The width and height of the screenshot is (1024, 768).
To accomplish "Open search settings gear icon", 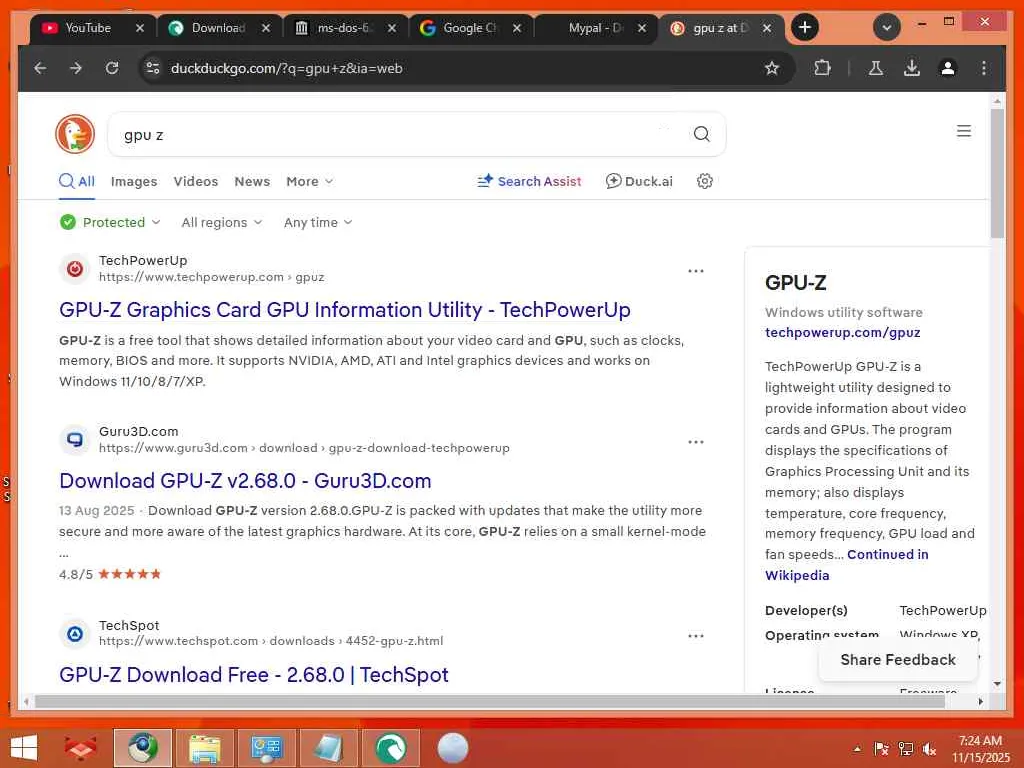I will click(705, 181).
